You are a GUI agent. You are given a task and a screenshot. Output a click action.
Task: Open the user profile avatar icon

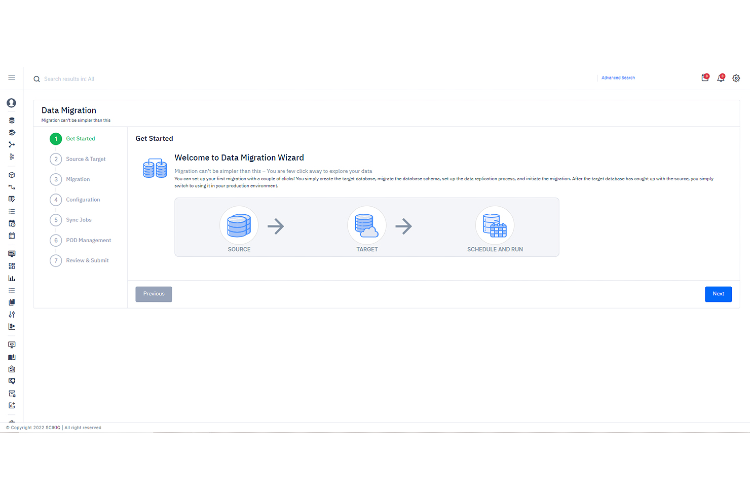[11, 103]
